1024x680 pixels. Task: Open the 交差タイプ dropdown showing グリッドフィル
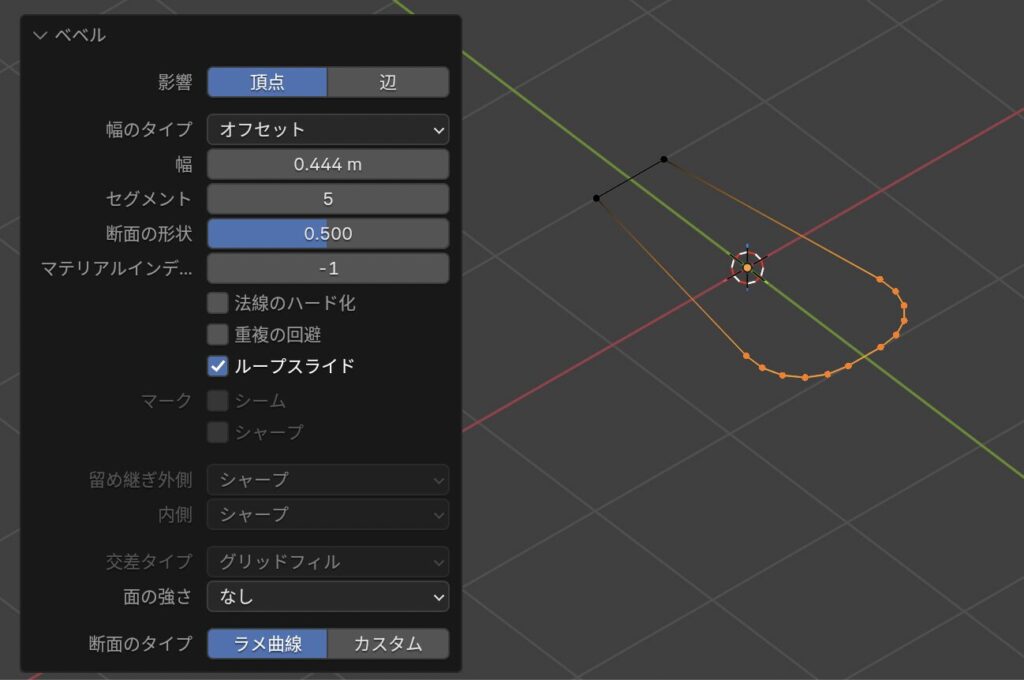pos(327,562)
